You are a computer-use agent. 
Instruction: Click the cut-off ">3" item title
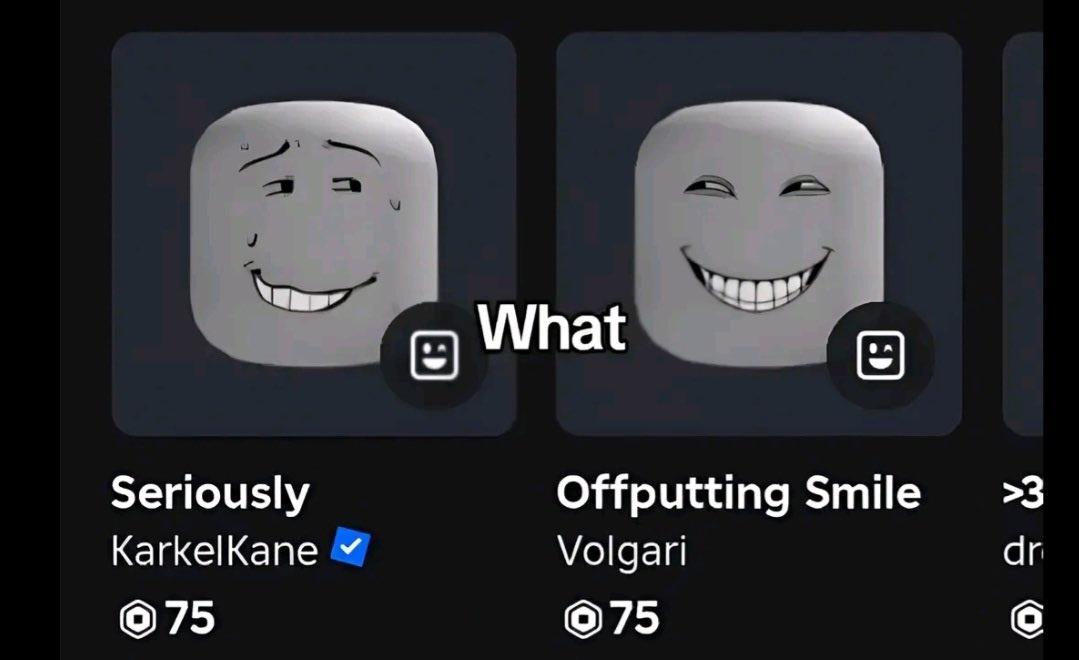tap(1023, 493)
